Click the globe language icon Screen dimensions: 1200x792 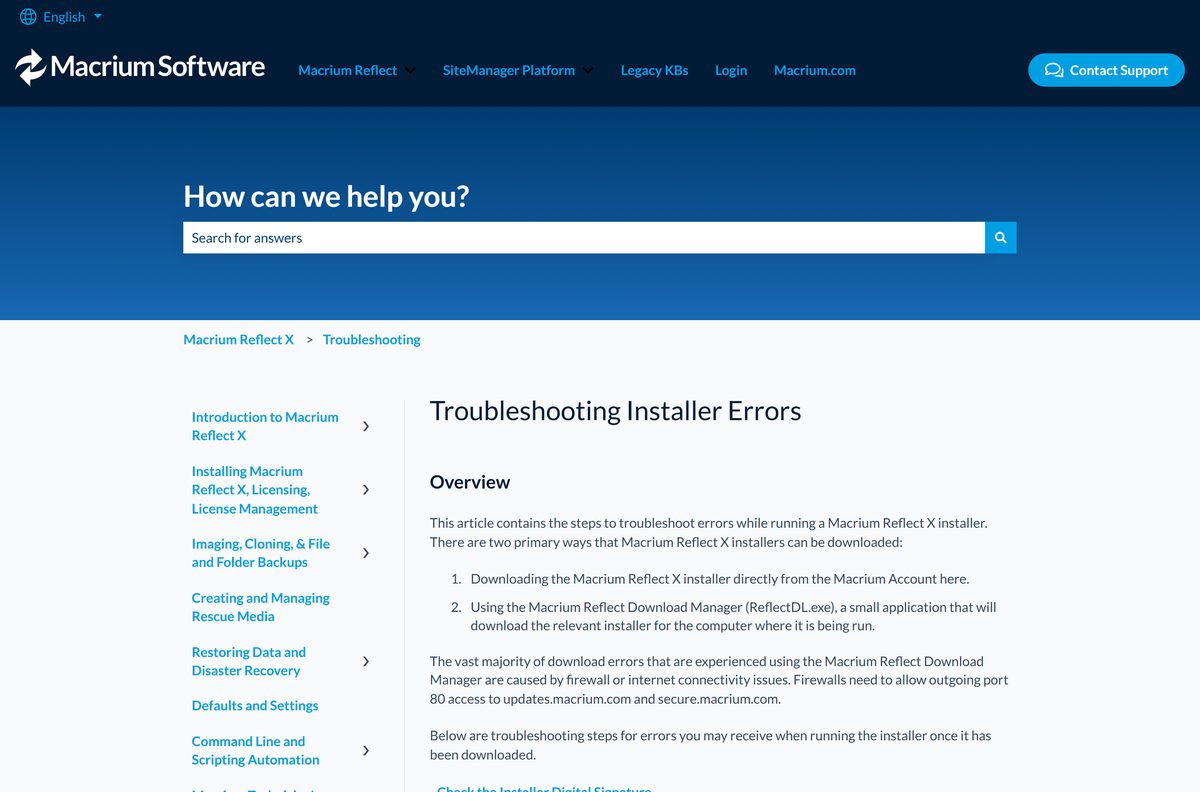pyautogui.click(x=28, y=17)
